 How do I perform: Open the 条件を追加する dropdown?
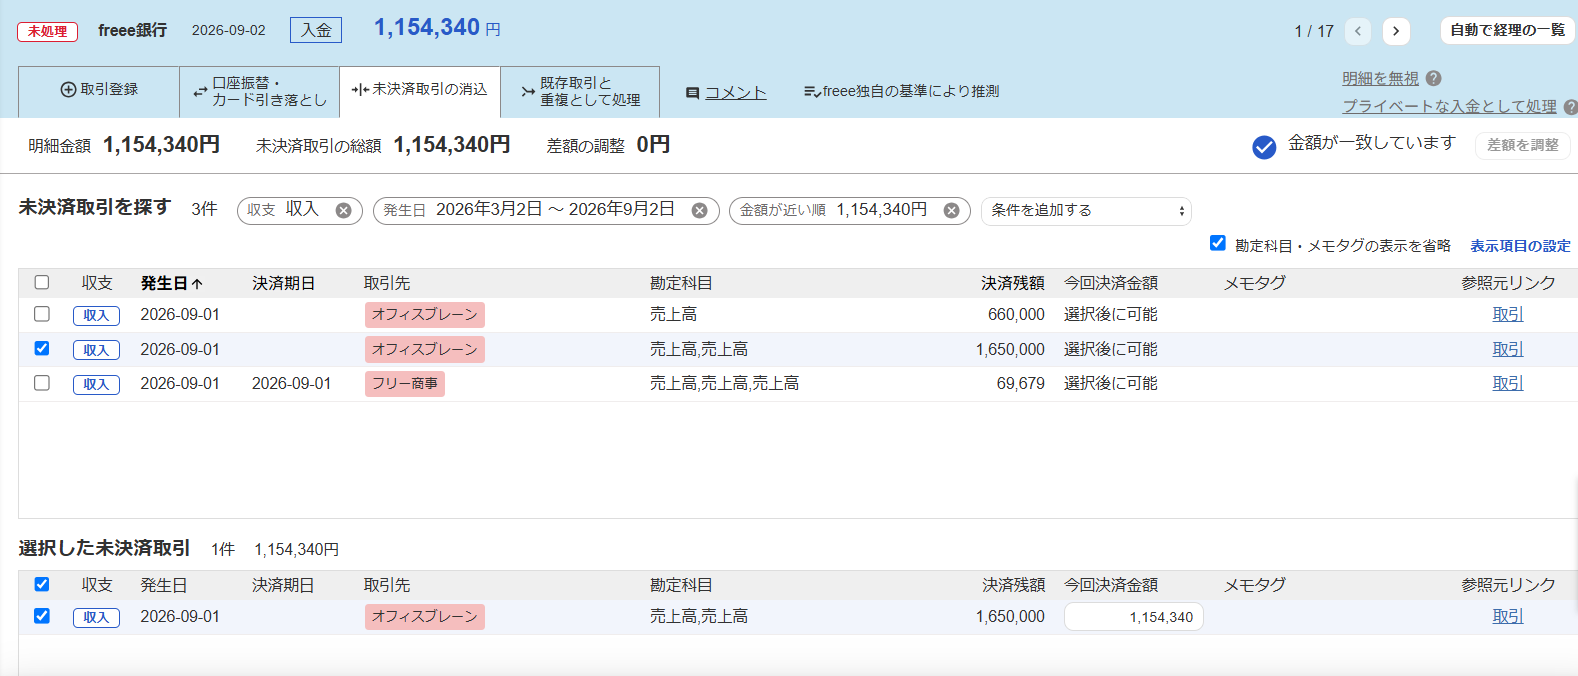click(1087, 211)
